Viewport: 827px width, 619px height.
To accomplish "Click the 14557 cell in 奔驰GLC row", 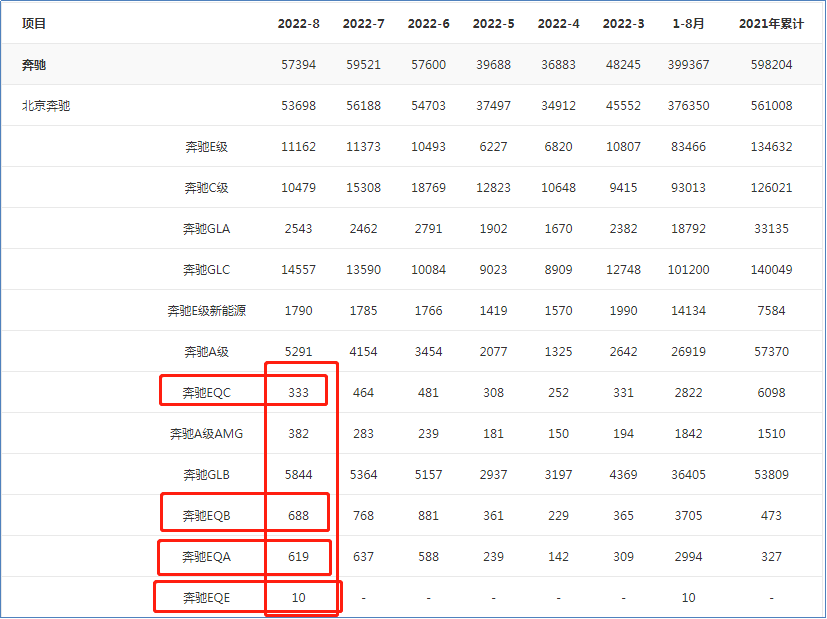I will [x=299, y=269].
